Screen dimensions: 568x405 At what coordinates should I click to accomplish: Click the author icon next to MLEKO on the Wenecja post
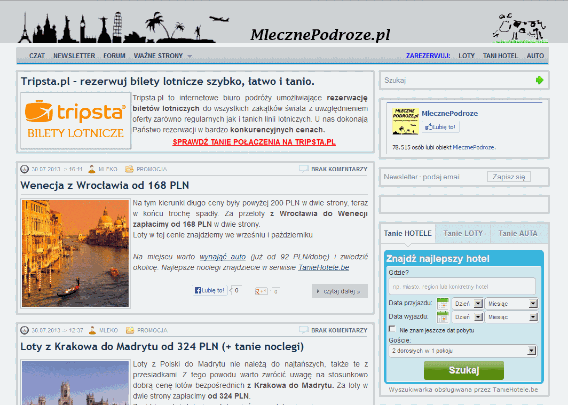click(x=92, y=169)
